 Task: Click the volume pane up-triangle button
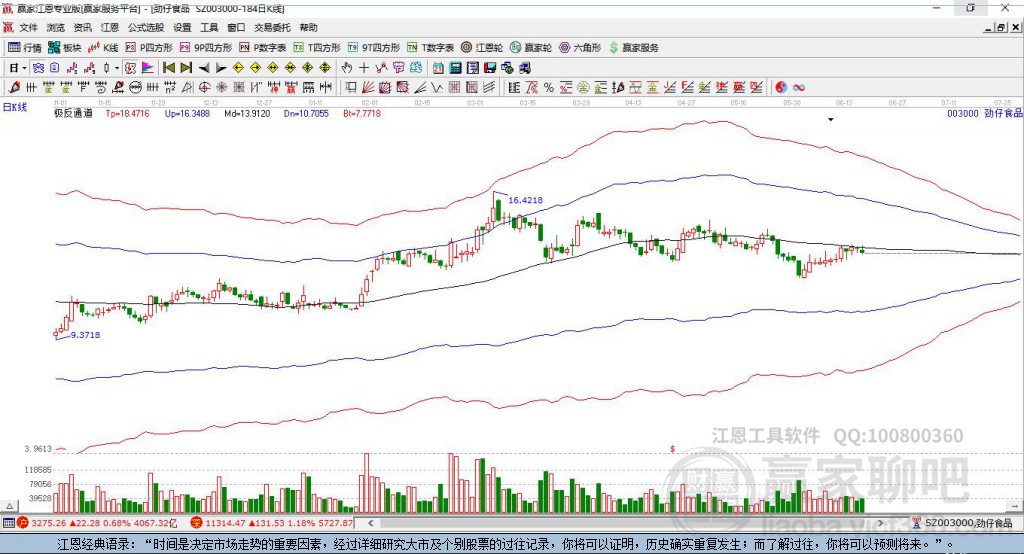tap(9, 506)
